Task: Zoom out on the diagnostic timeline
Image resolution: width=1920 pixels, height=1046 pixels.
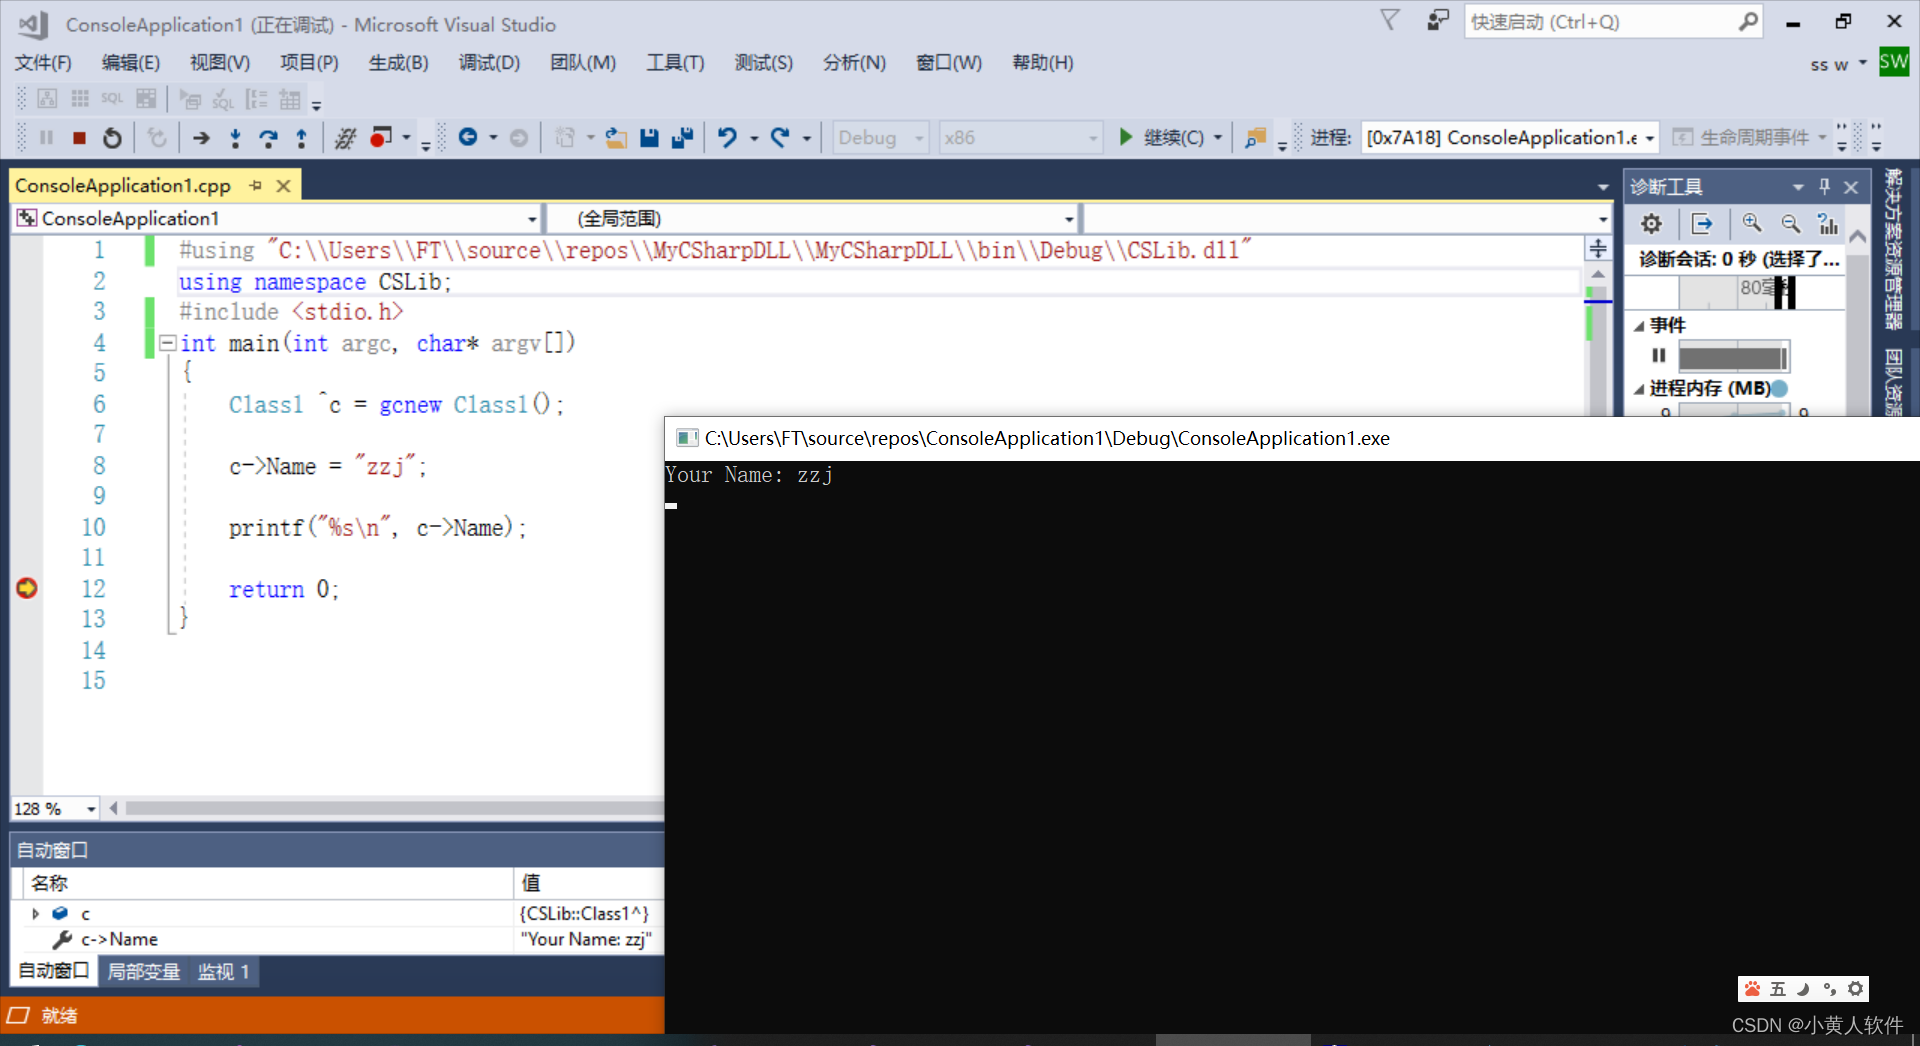Action: click(1790, 223)
